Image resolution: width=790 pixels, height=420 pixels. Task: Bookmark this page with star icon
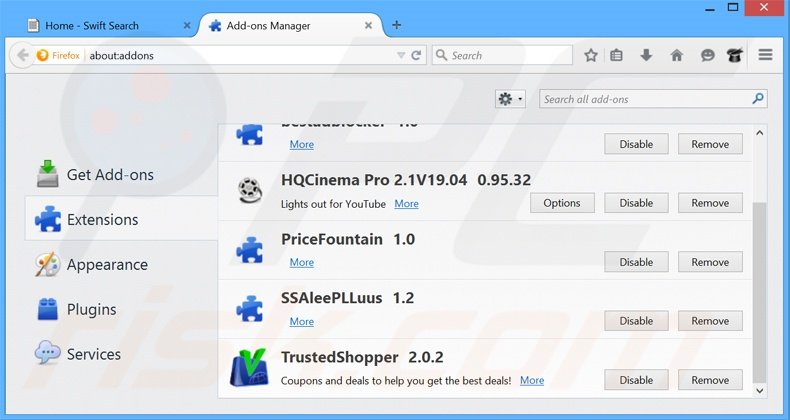click(x=591, y=55)
